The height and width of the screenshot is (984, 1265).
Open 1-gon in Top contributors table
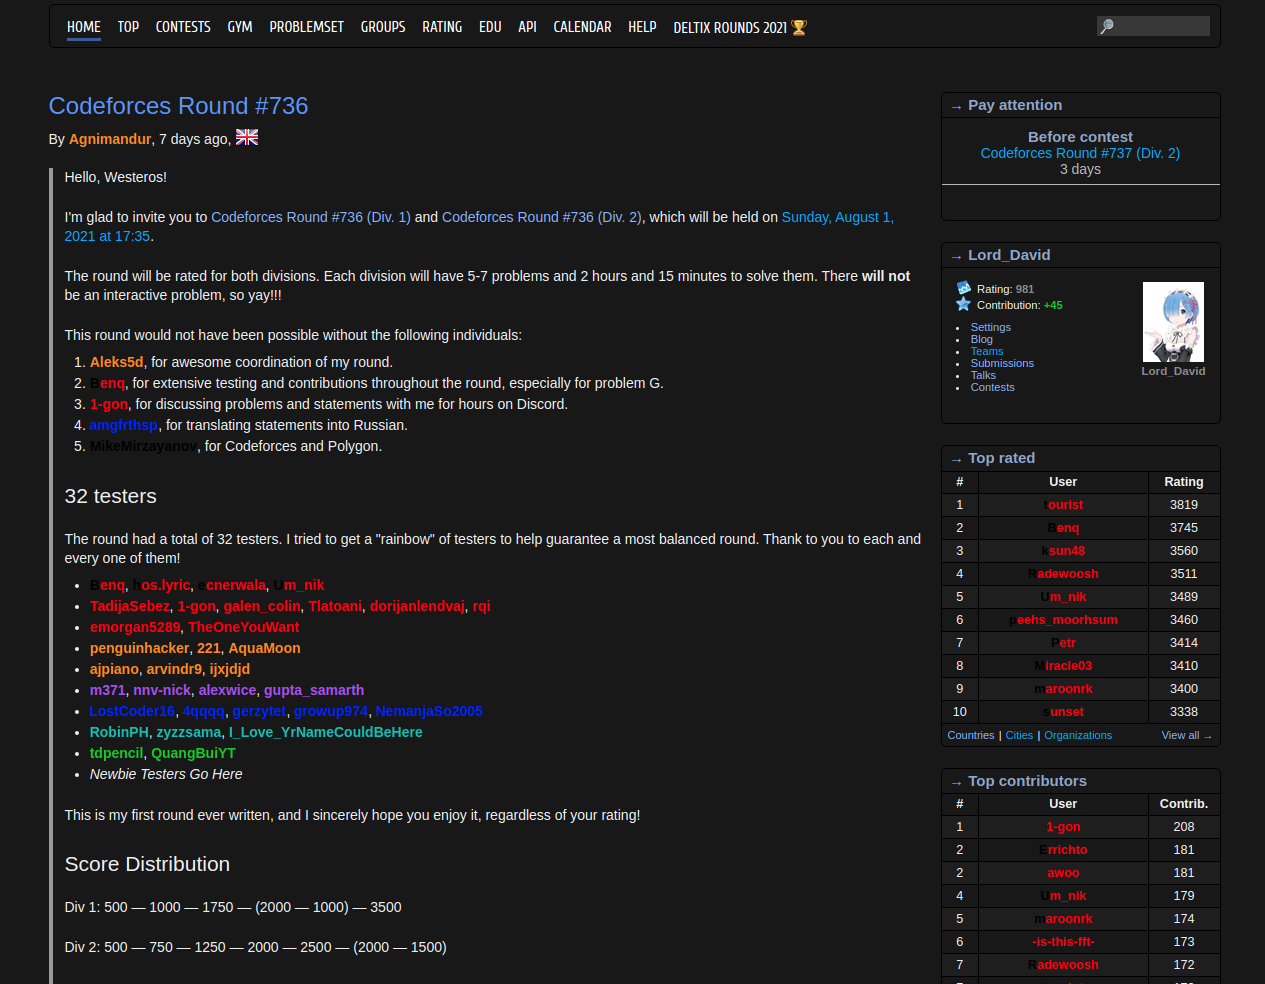pyautogui.click(x=1063, y=827)
